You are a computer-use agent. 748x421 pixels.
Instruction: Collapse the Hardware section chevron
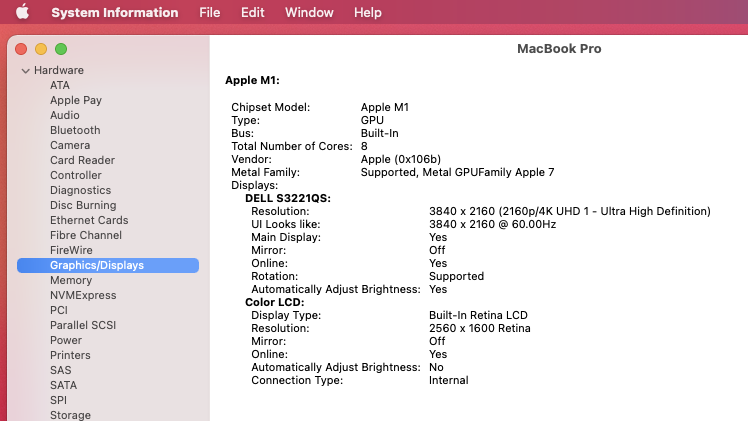click(25, 71)
